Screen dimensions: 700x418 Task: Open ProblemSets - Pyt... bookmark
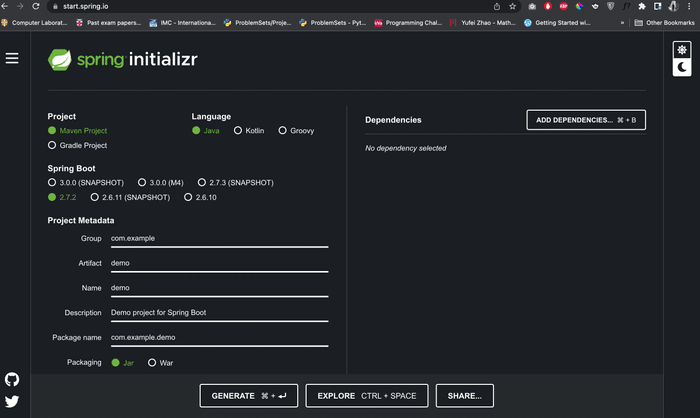point(333,22)
